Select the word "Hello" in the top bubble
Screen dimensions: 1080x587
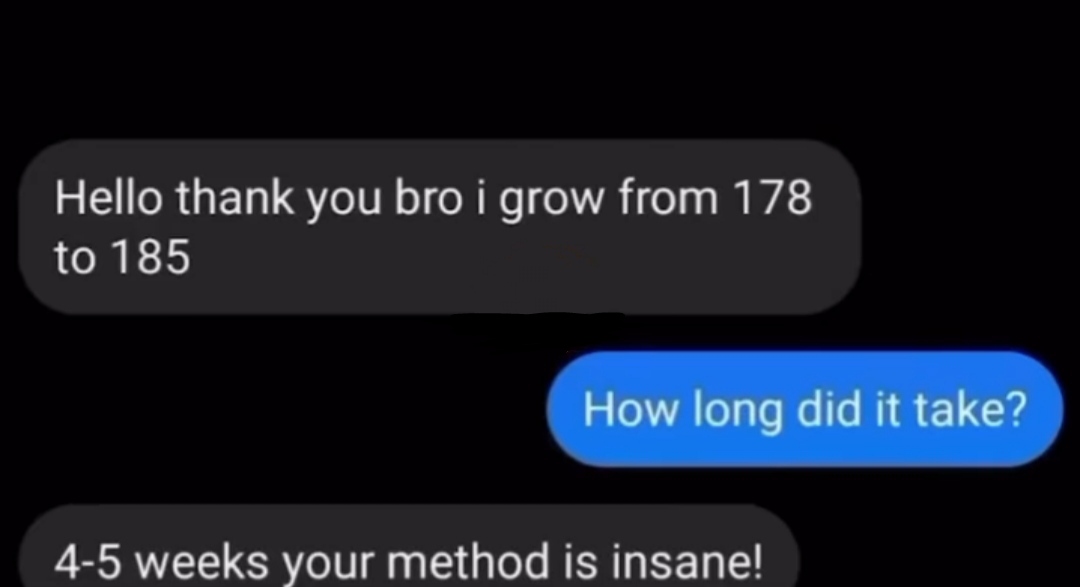tap(109, 198)
